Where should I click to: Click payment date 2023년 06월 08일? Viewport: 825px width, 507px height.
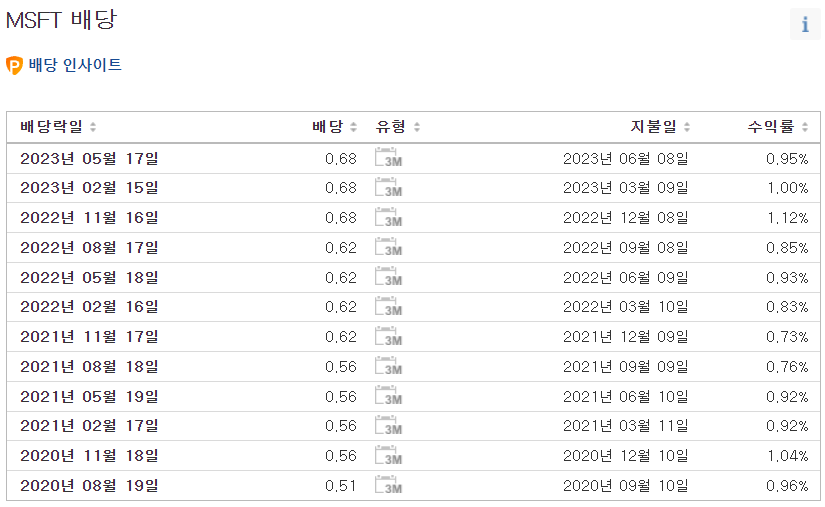626,158
